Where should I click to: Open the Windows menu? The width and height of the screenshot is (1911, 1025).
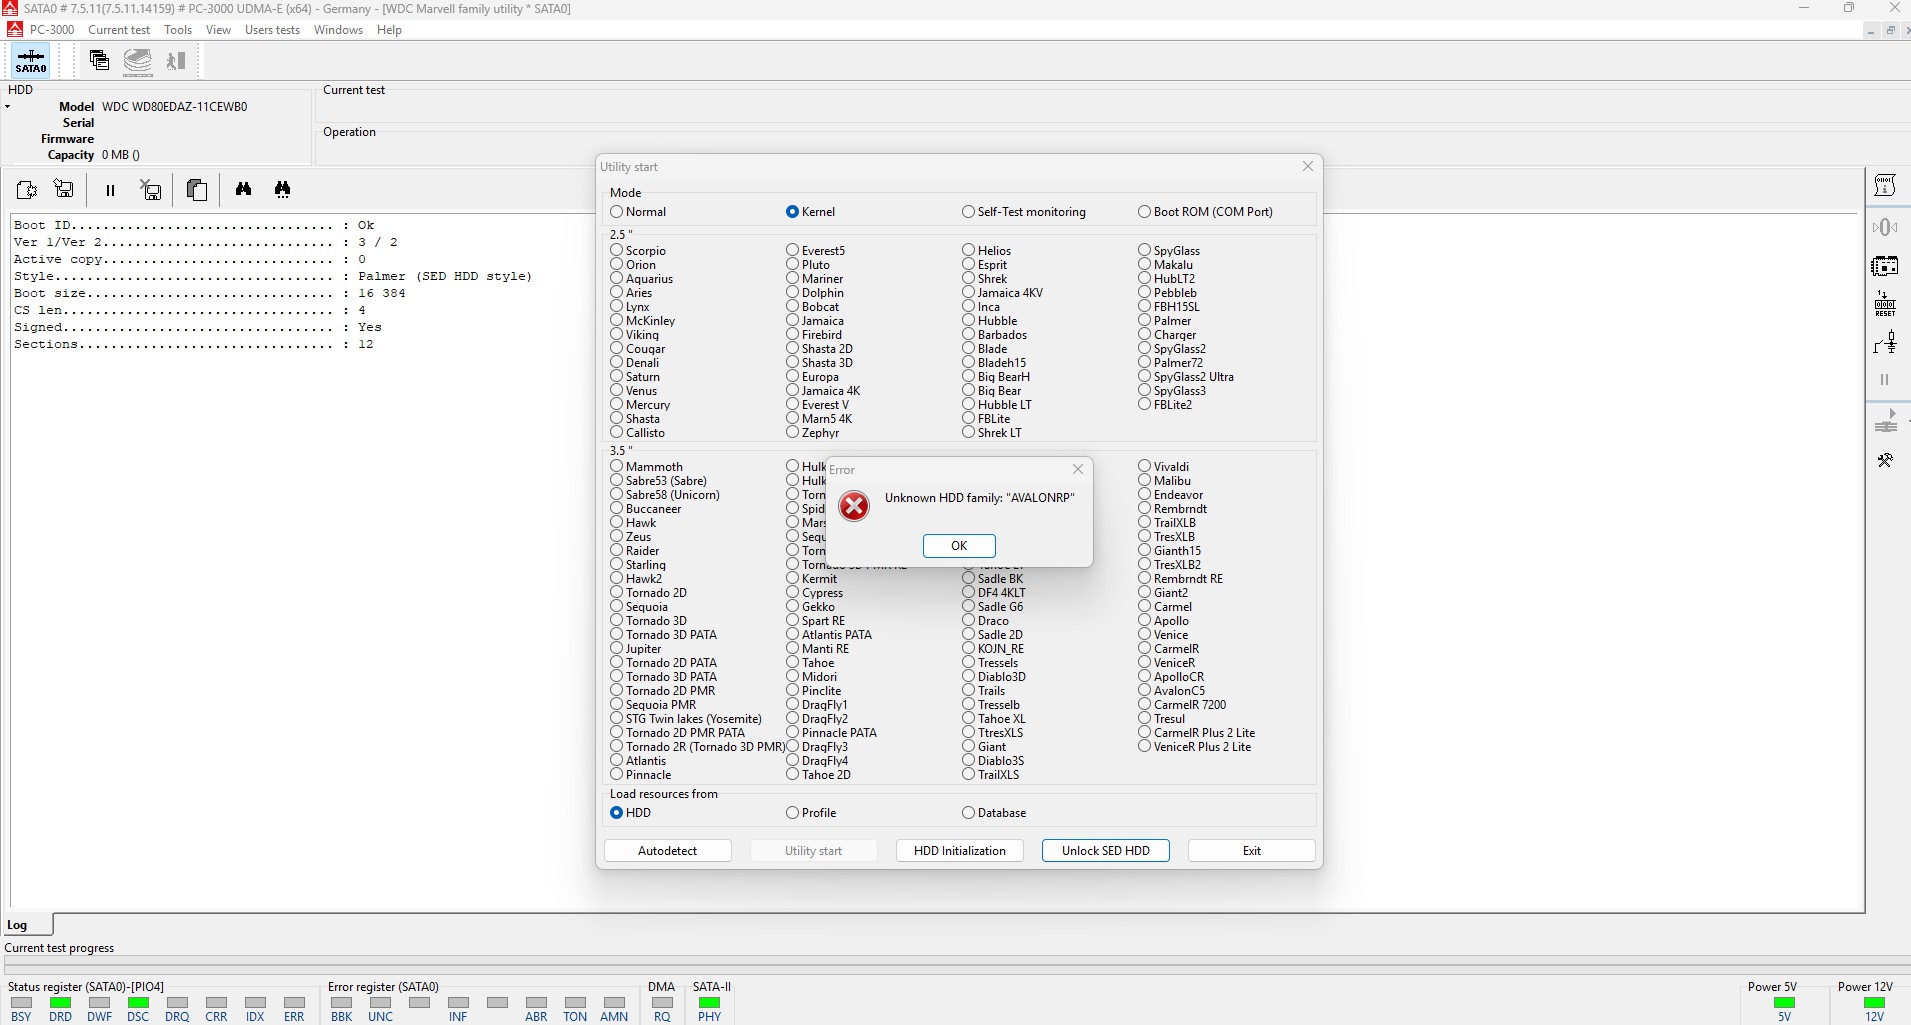(x=338, y=30)
